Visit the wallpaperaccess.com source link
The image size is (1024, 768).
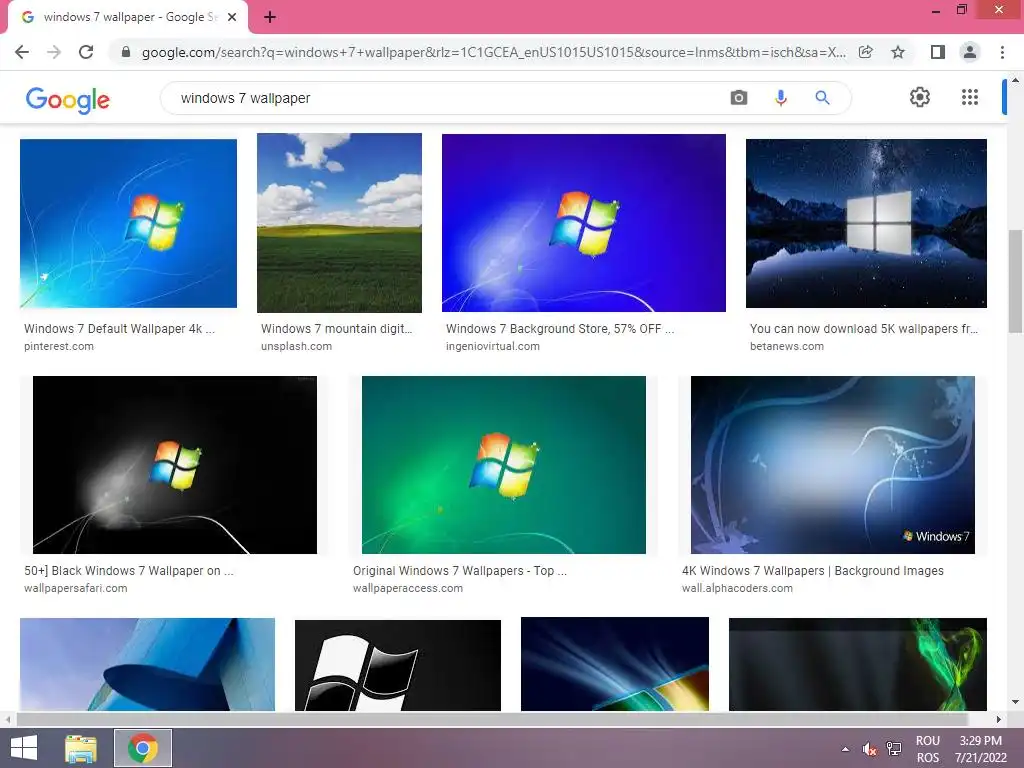pos(408,588)
